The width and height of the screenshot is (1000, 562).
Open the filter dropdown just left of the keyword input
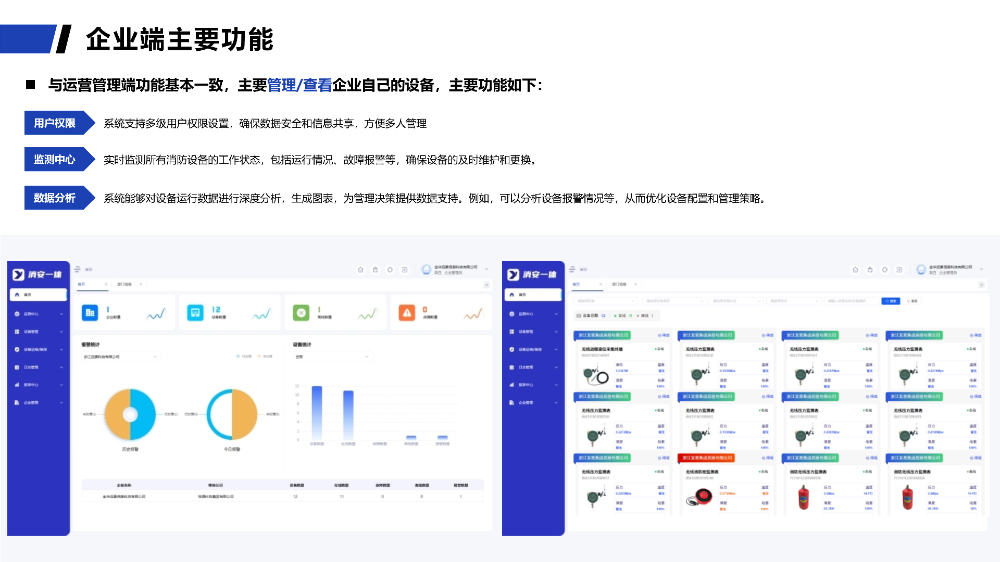(x=794, y=300)
